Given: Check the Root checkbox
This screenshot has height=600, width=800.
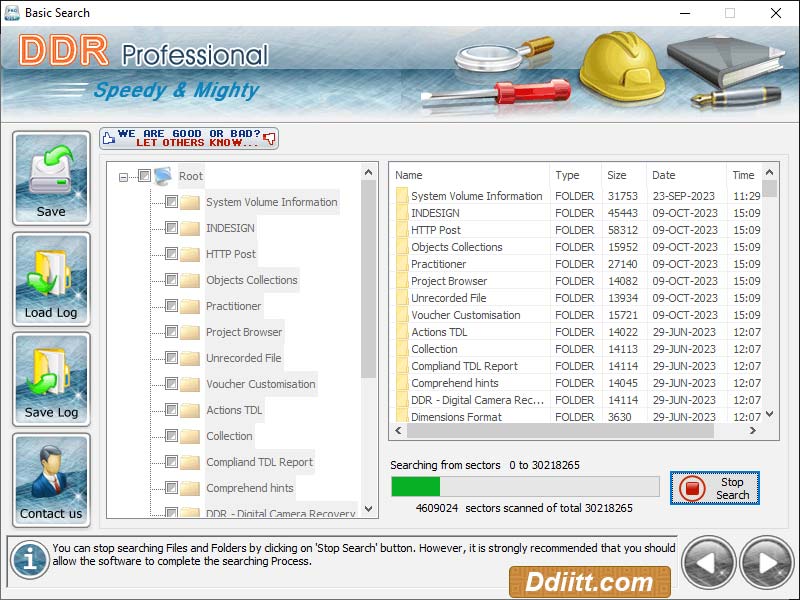Looking at the screenshot, I should tap(144, 175).
